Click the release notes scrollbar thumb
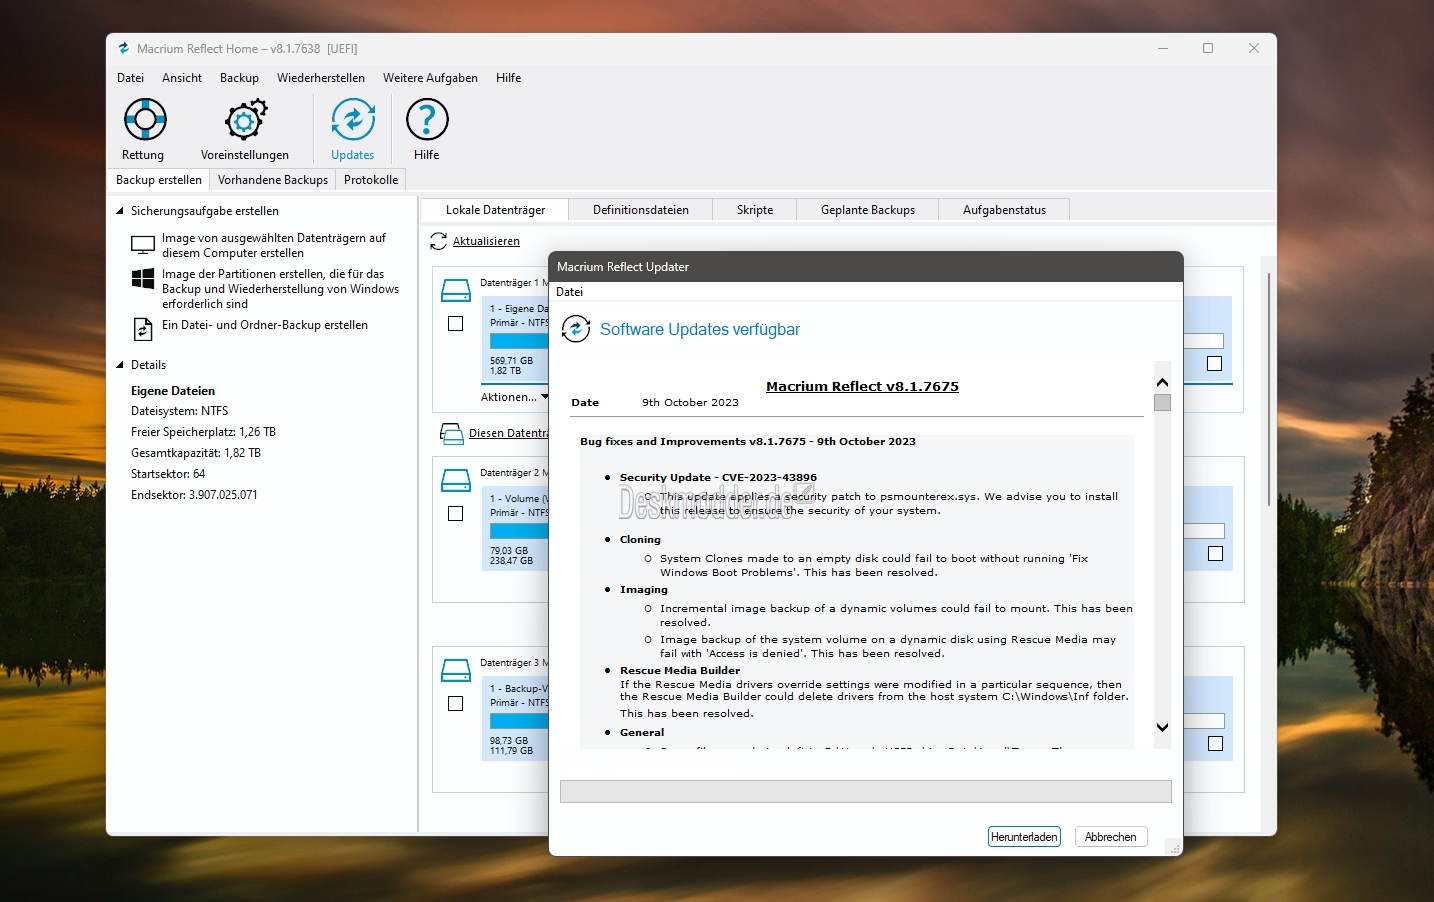 (1162, 402)
